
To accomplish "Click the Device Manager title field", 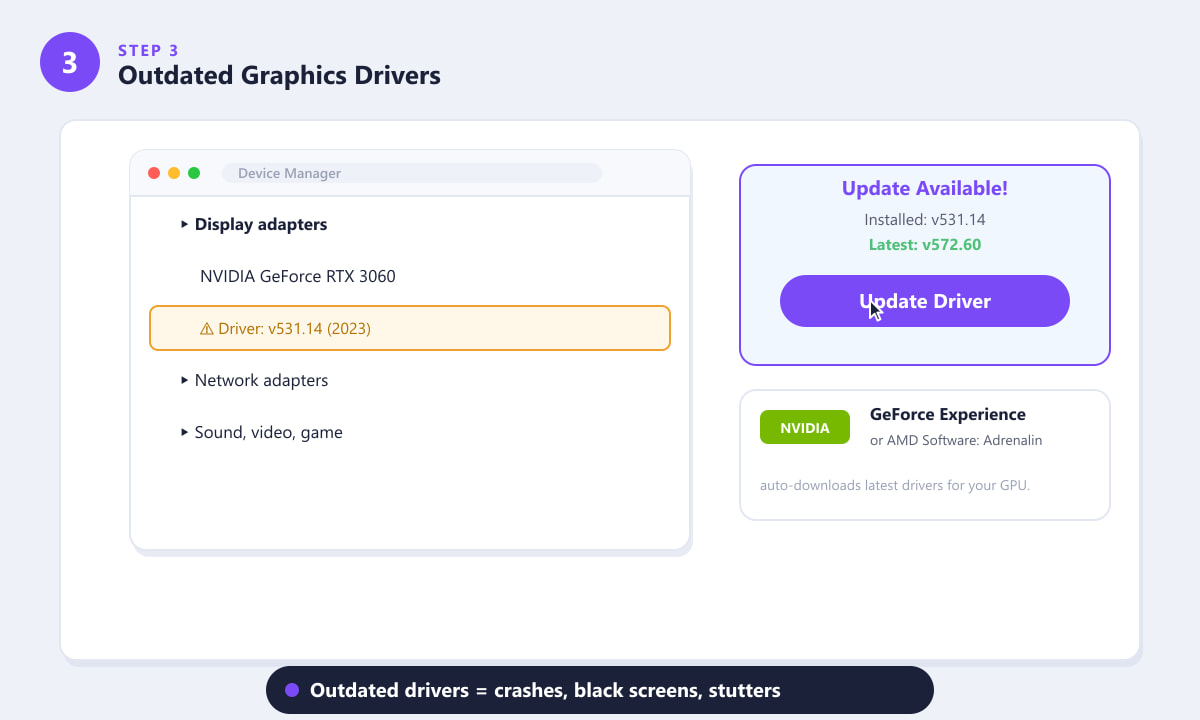I will [x=412, y=173].
